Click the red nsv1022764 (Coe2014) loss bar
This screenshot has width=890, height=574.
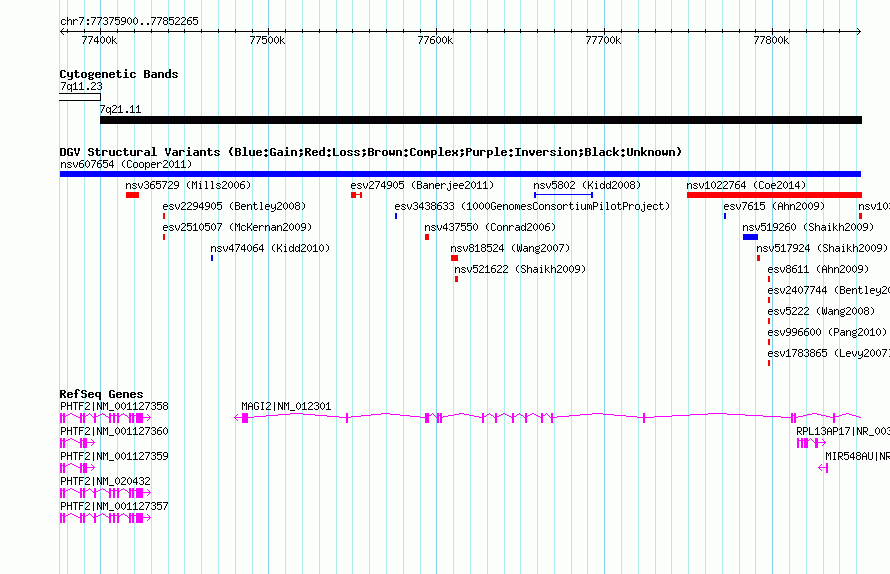point(774,195)
